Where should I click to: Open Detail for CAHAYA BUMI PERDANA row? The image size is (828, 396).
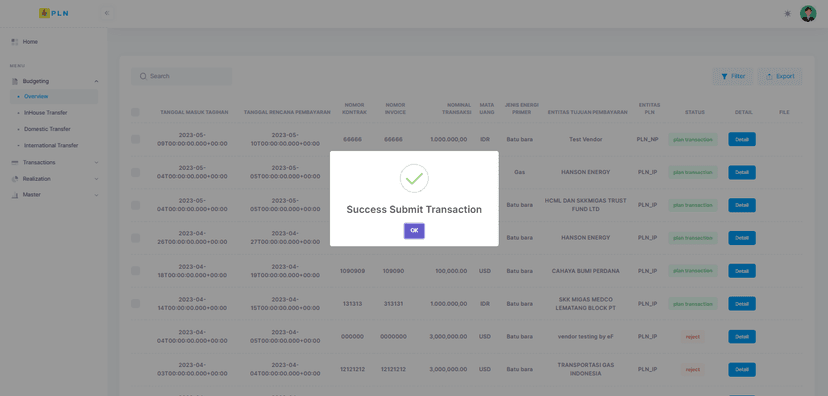point(742,271)
